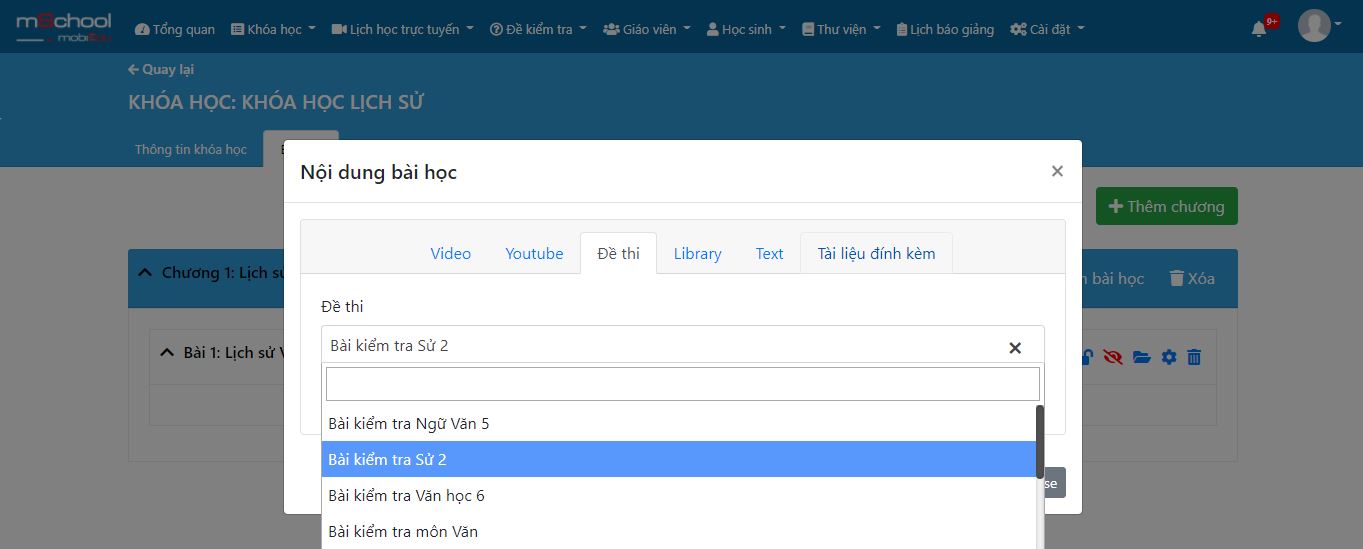1363x549 pixels.
Task: Open the Học sinh menu
Action: 746,29
